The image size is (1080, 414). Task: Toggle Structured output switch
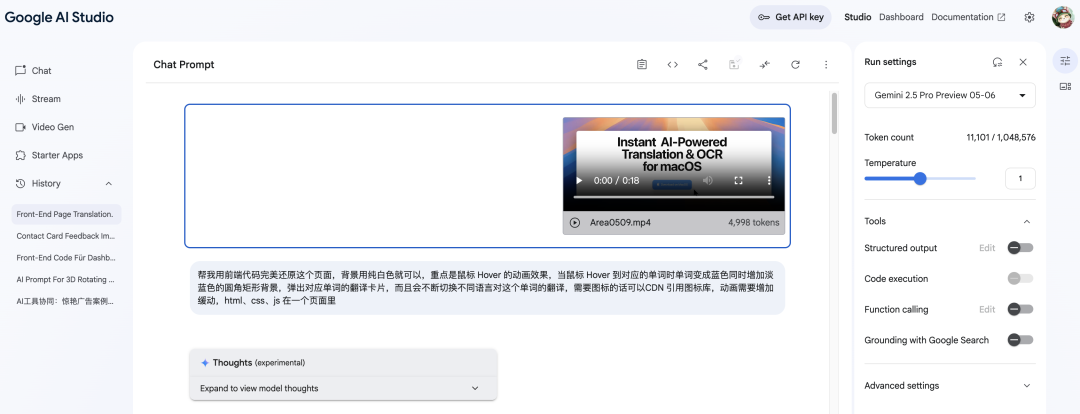(1020, 248)
